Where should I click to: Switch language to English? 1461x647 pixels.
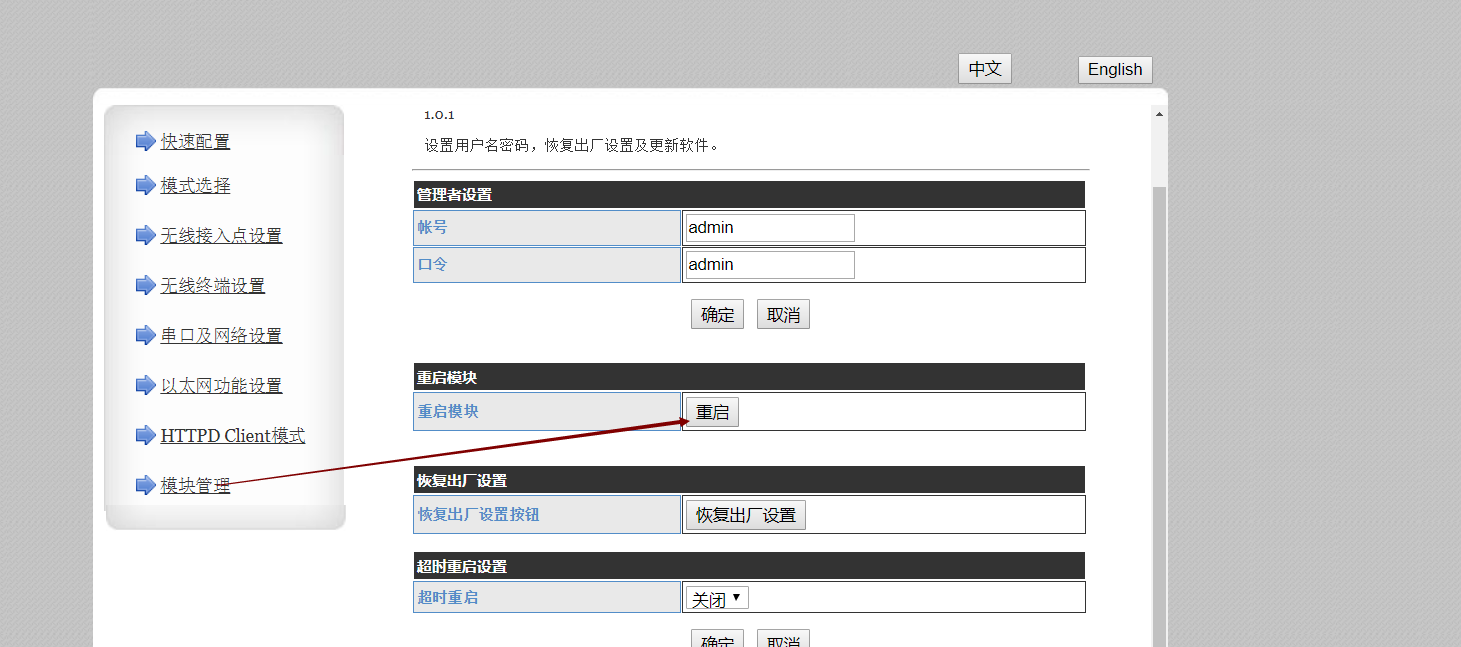1115,69
